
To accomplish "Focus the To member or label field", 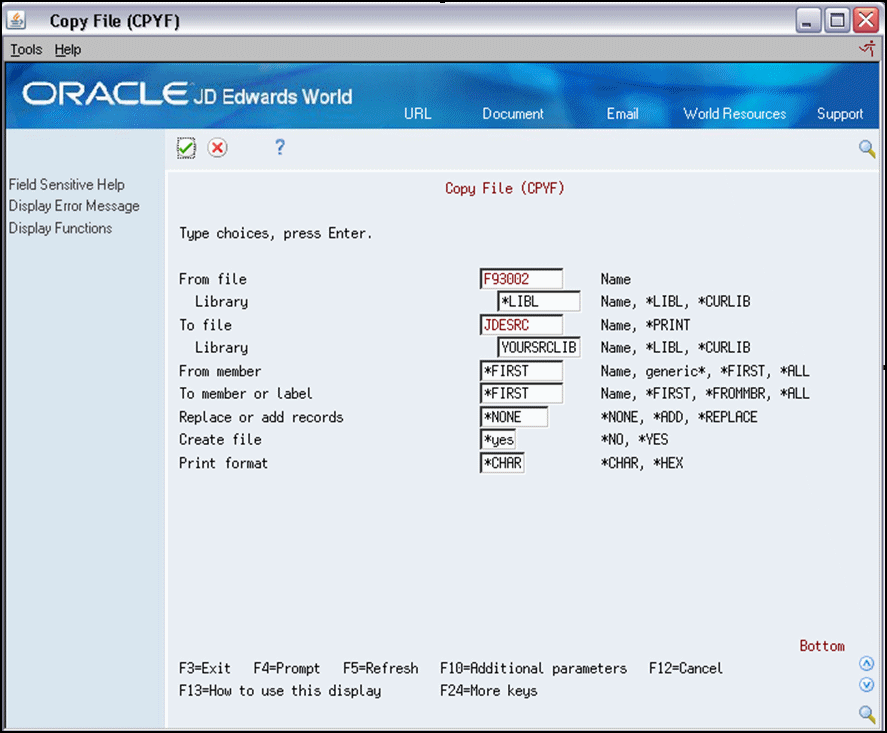I will [521, 393].
